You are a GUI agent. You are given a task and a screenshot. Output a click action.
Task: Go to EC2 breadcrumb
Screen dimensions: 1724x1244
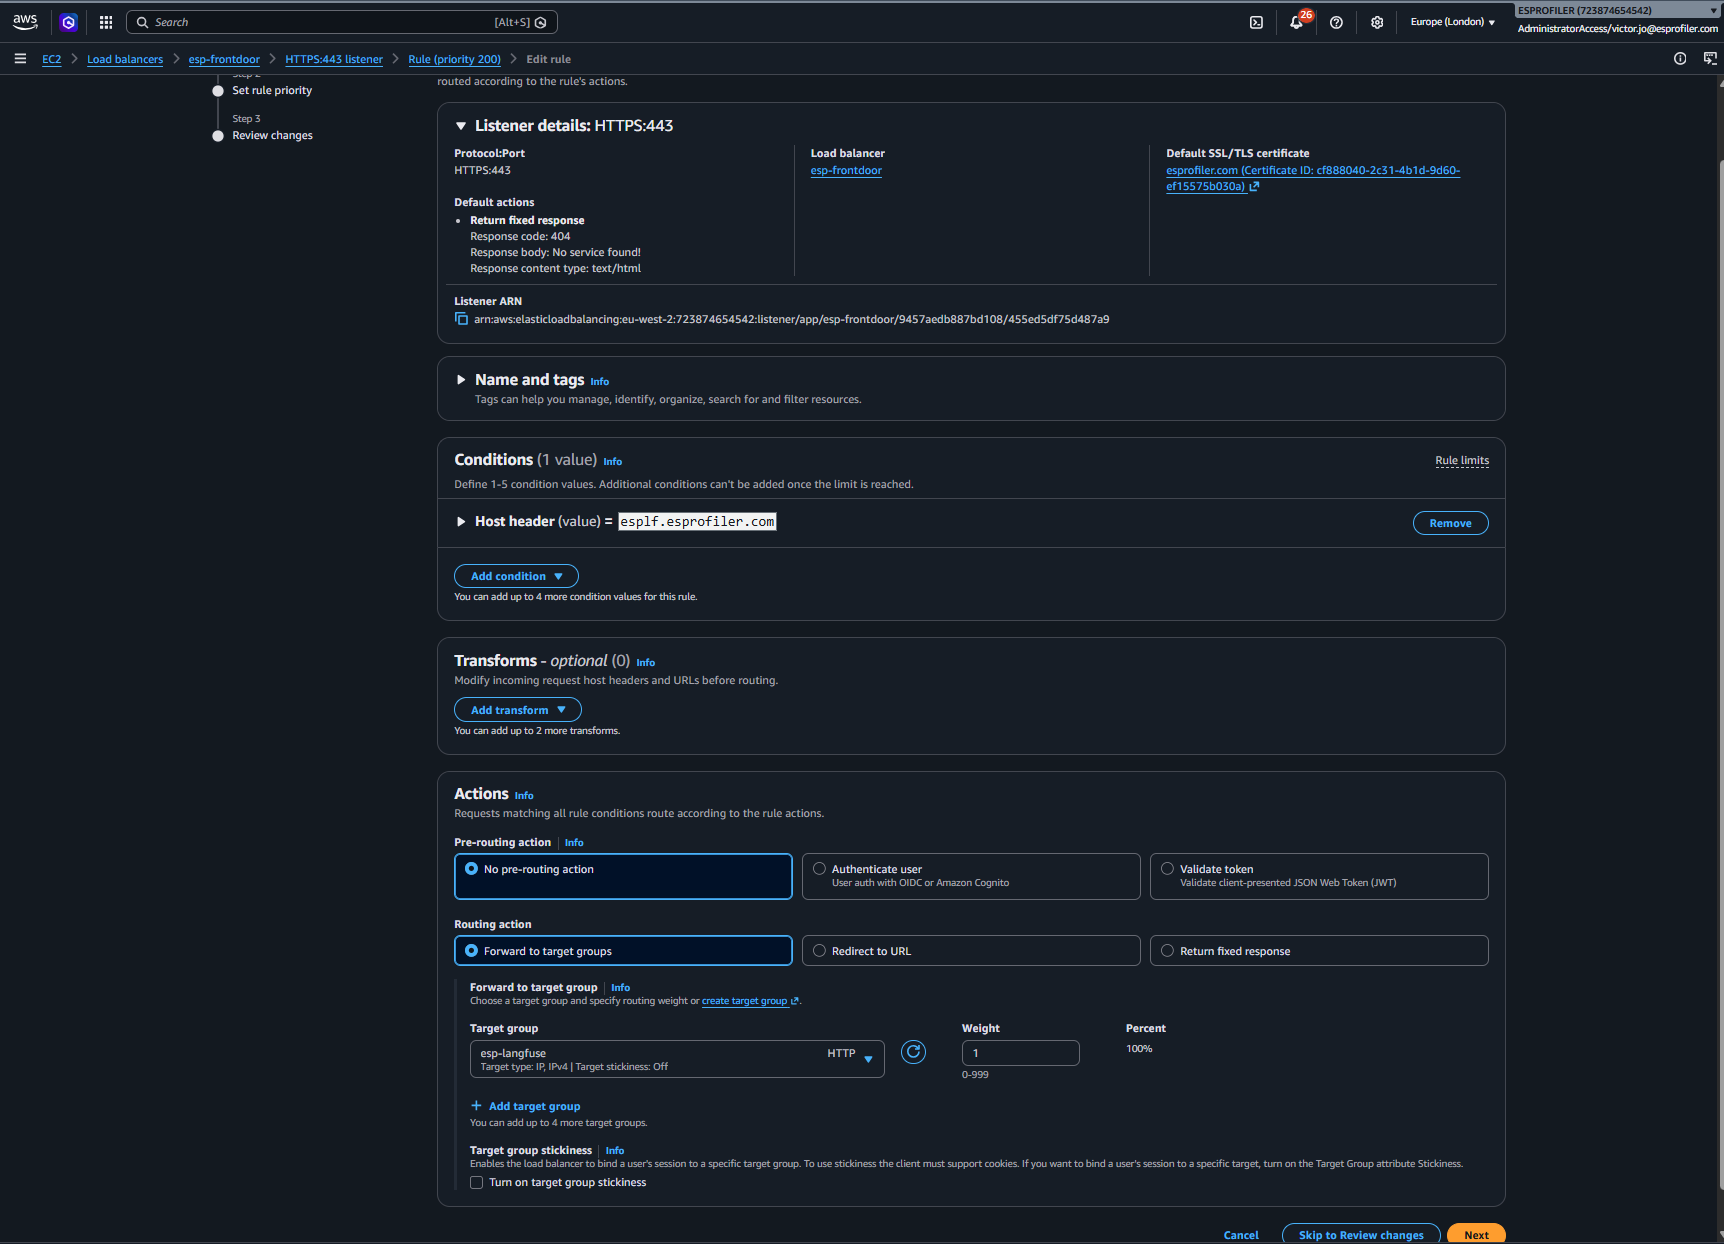tap(52, 60)
